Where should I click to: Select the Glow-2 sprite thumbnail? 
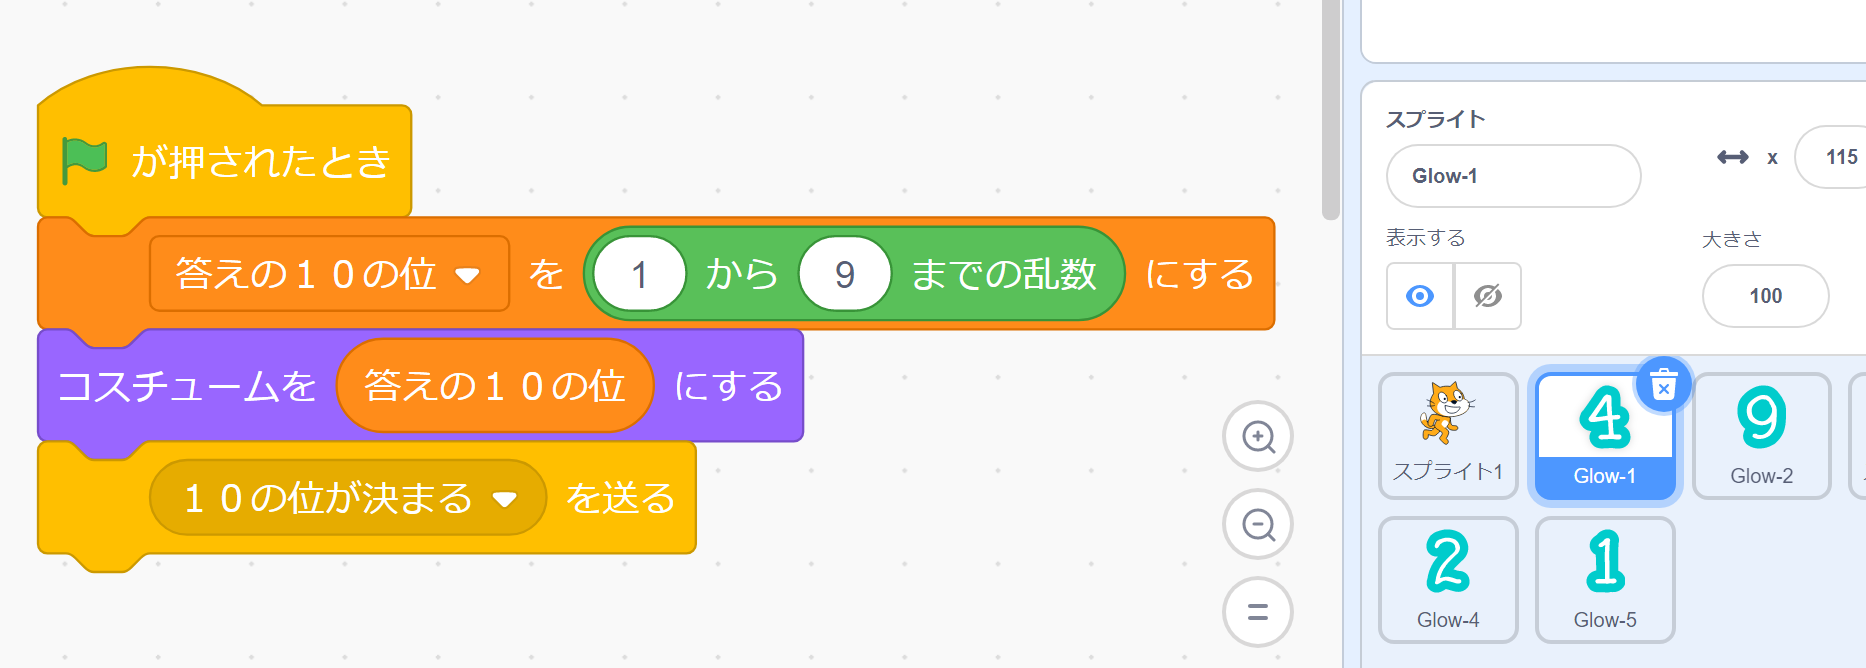pyautogui.click(x=1761, y=436)
